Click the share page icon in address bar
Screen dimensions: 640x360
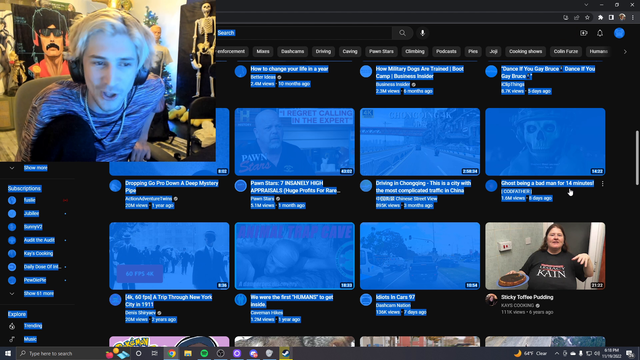pos(576,18)
